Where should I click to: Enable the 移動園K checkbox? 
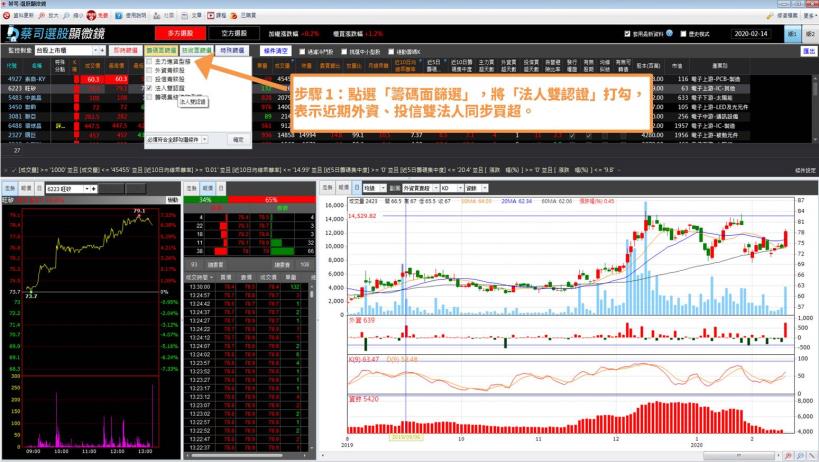[391, 52]
